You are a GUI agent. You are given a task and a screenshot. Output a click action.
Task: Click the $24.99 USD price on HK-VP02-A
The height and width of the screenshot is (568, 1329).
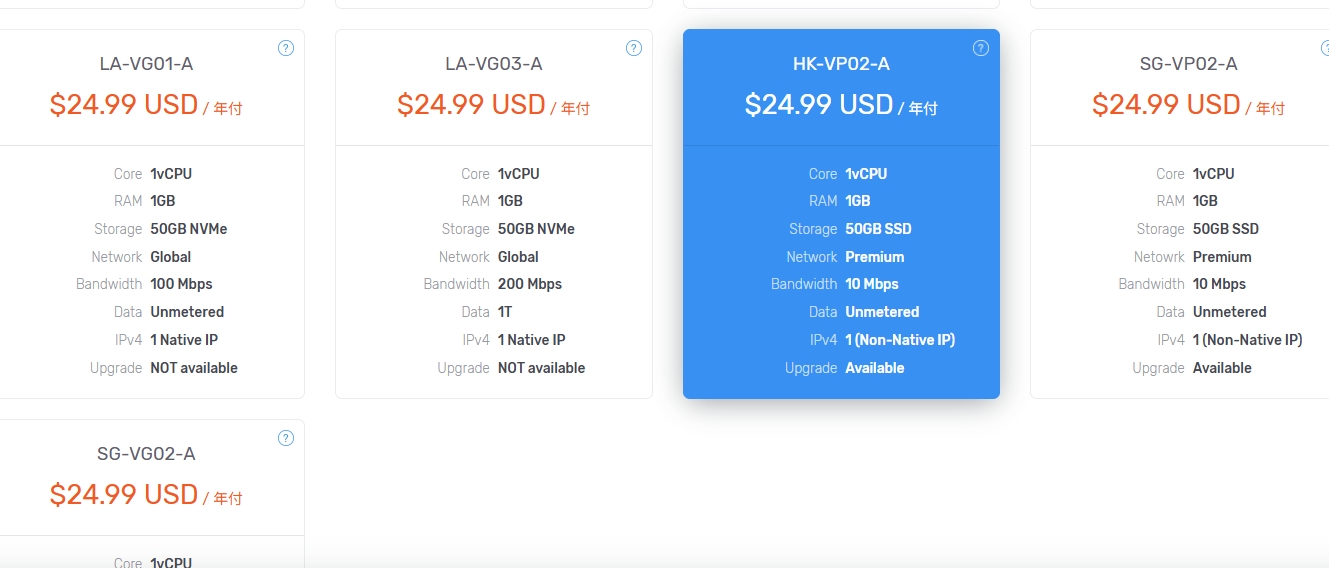pos(819,104)
